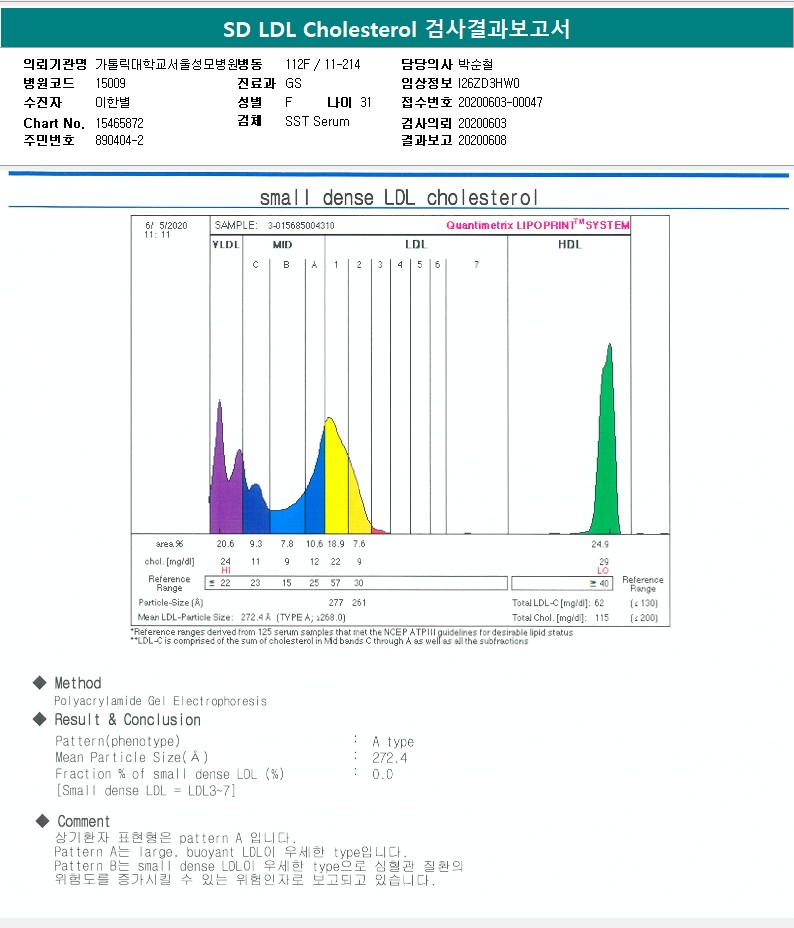Click the 'Quantimetrix LIPOPRINT SYSTEM' label
Screen dimensions: 794x928
click(x=538, y=225)
